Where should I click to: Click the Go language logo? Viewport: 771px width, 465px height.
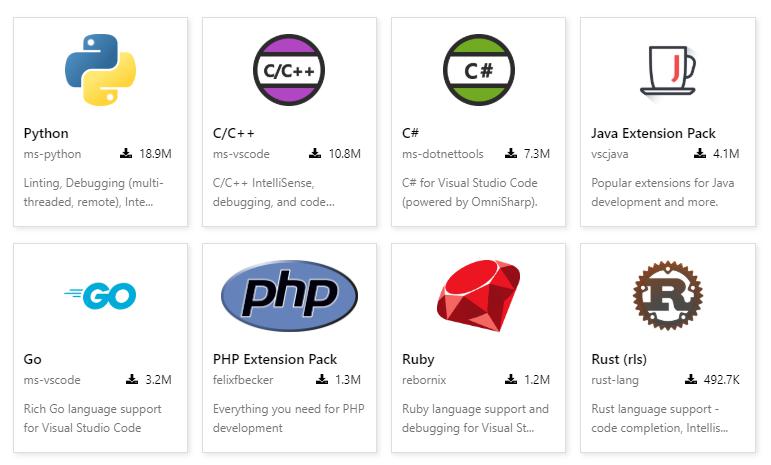click(99, 295)
